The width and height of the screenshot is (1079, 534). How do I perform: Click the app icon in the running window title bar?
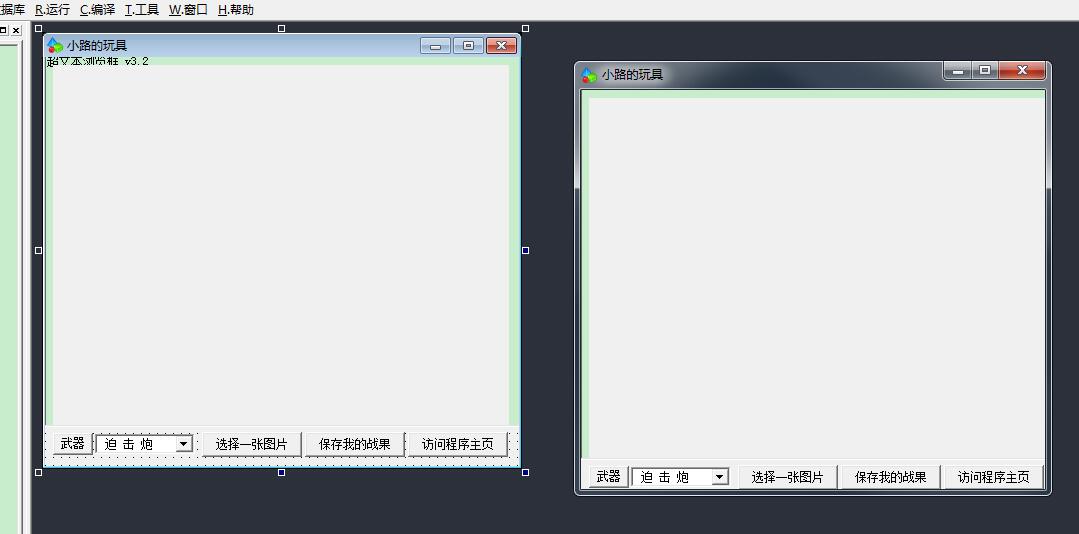[589, 75]
